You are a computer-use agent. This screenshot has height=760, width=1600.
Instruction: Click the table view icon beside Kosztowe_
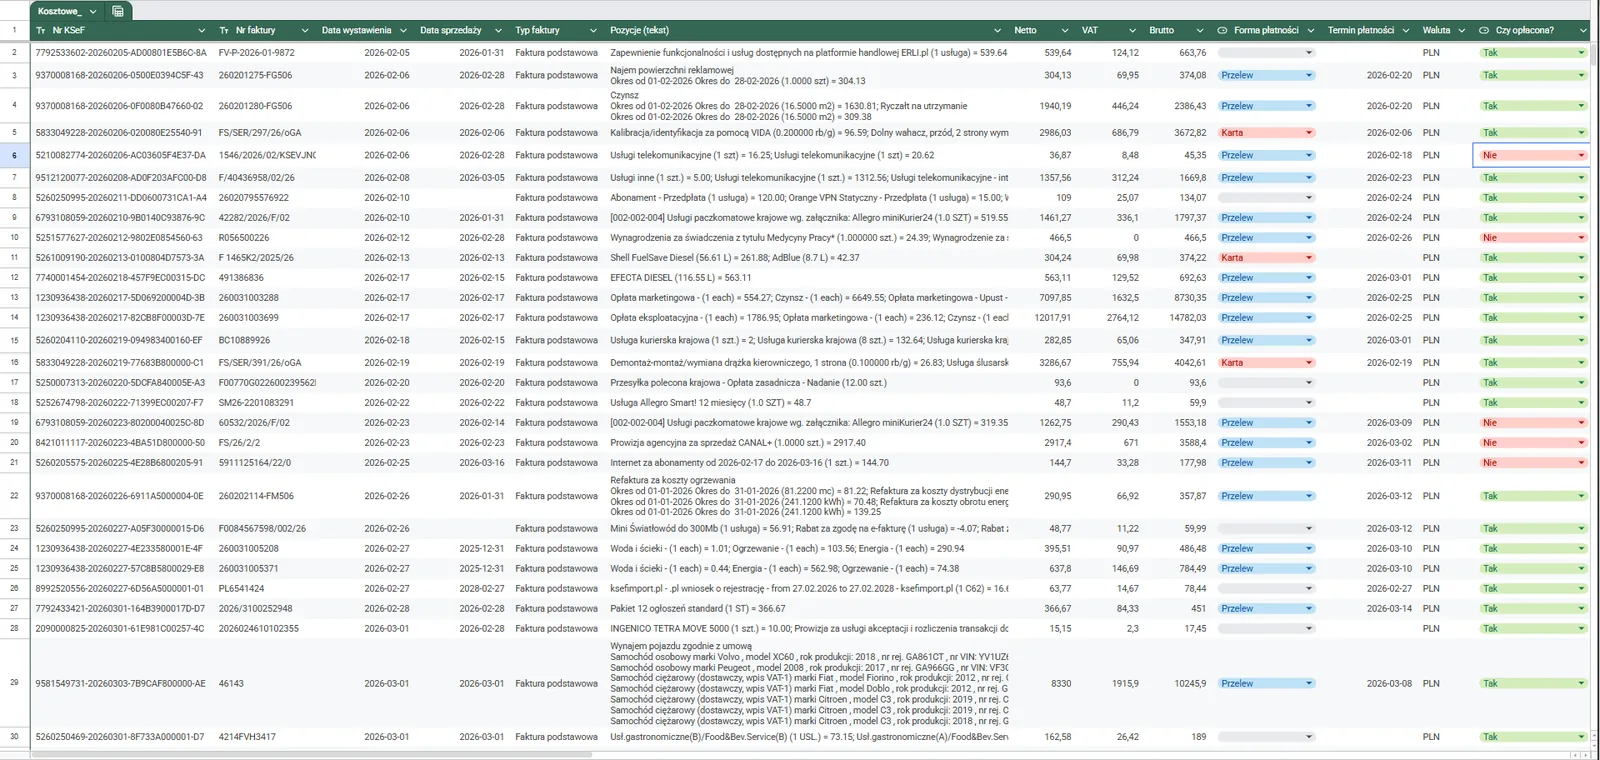tap(117, 11)
